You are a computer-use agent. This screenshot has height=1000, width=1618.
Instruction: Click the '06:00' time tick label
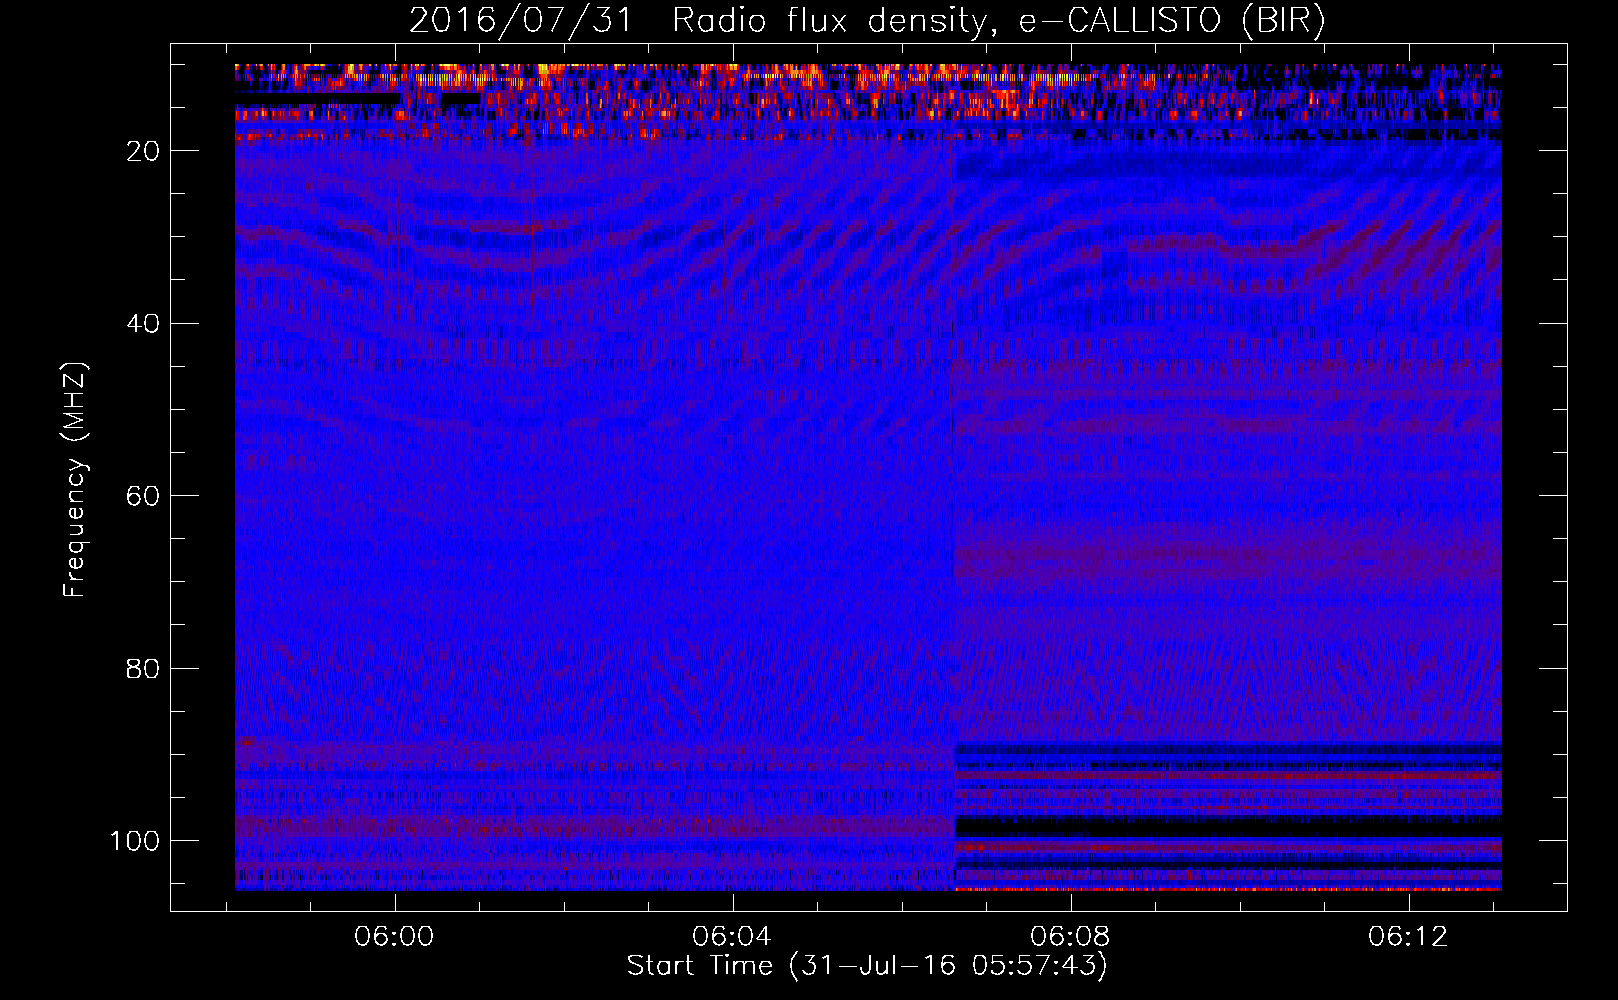[x=394, y=937]
